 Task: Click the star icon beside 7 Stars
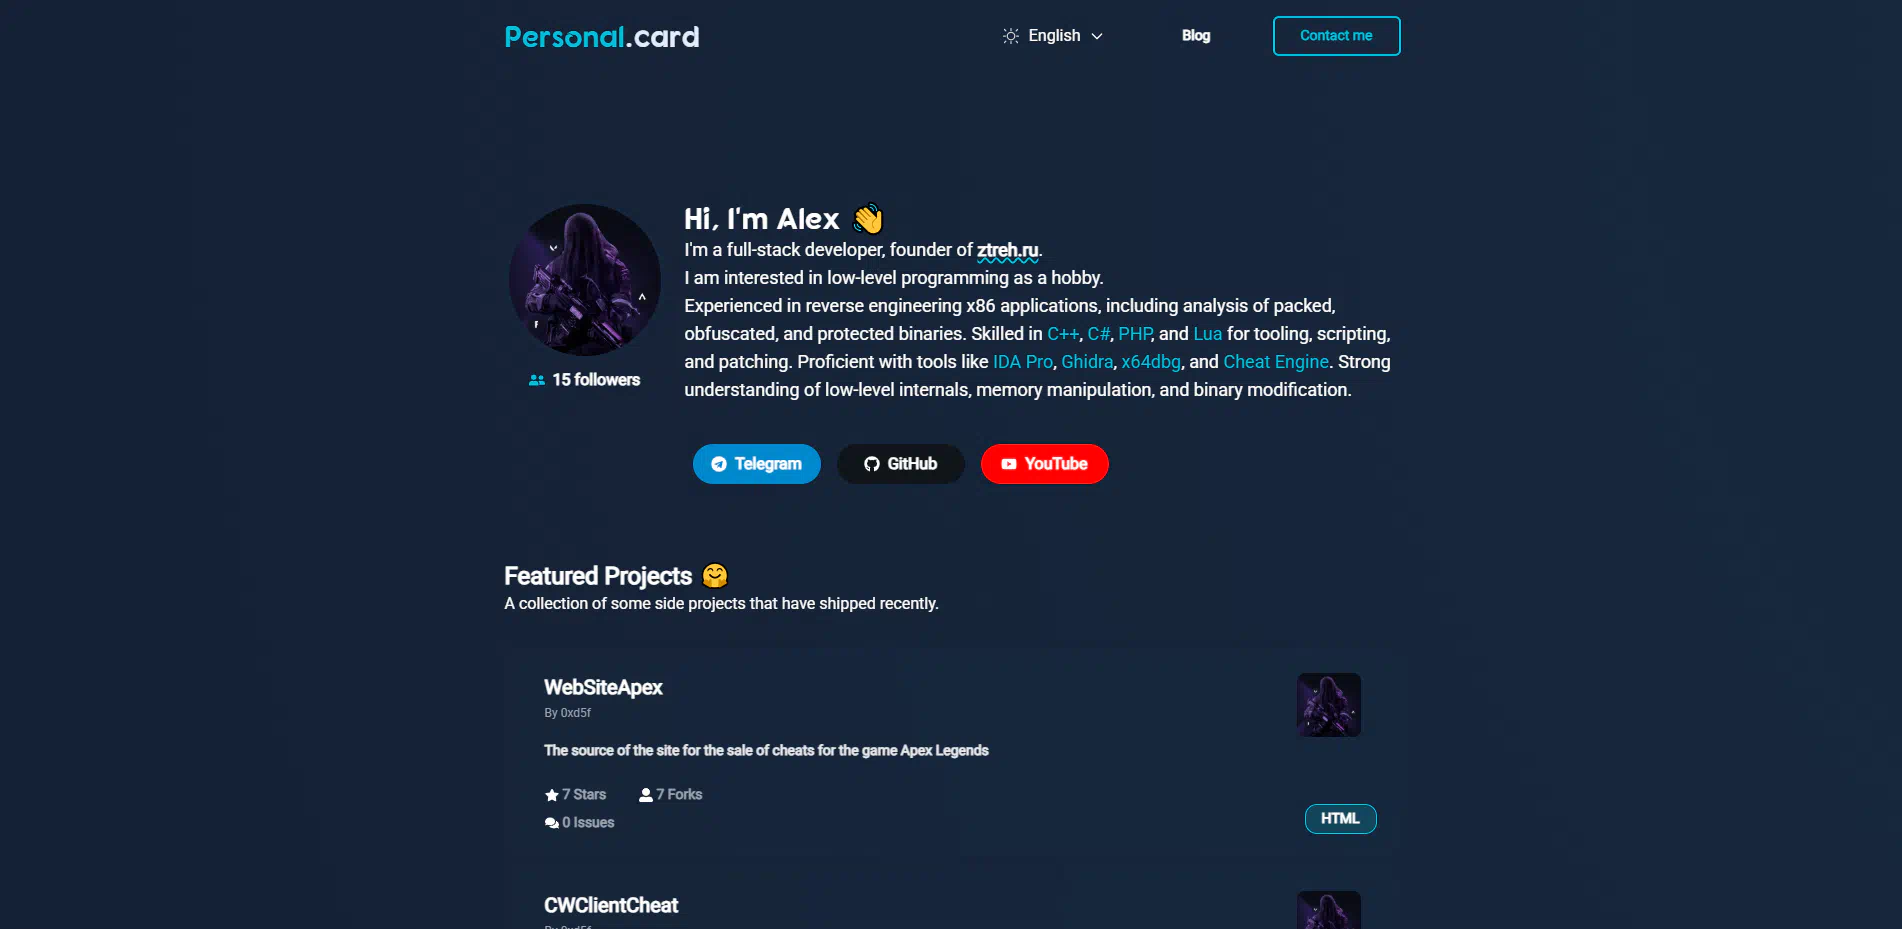pos(551,795)
